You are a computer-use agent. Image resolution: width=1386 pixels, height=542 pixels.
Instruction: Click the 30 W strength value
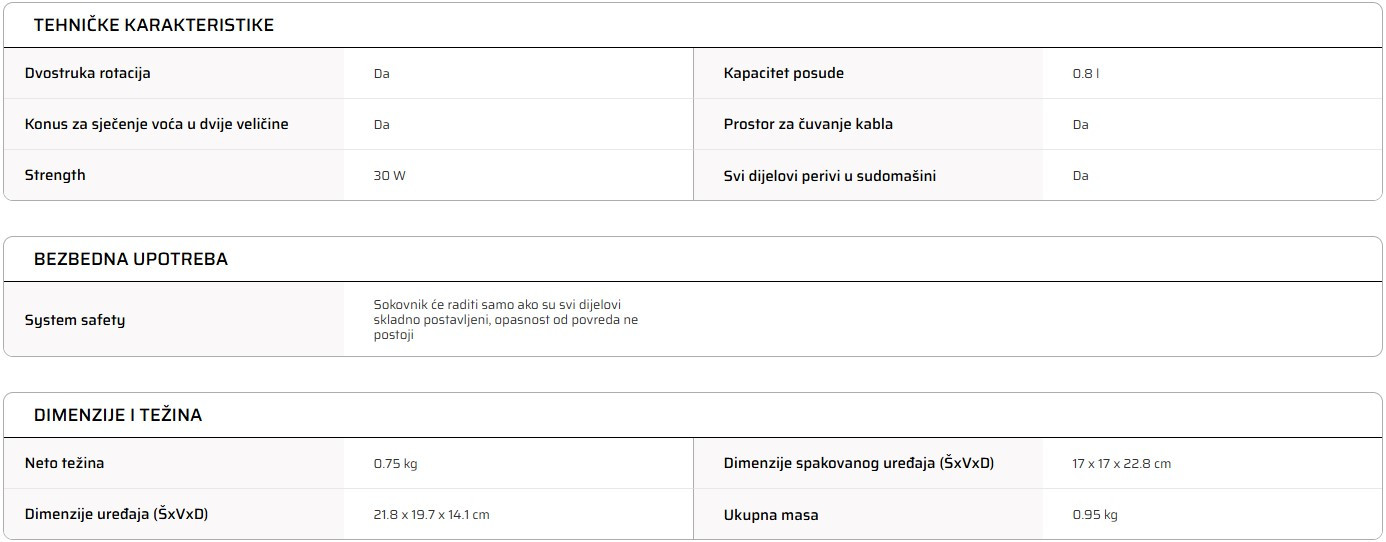390,176
